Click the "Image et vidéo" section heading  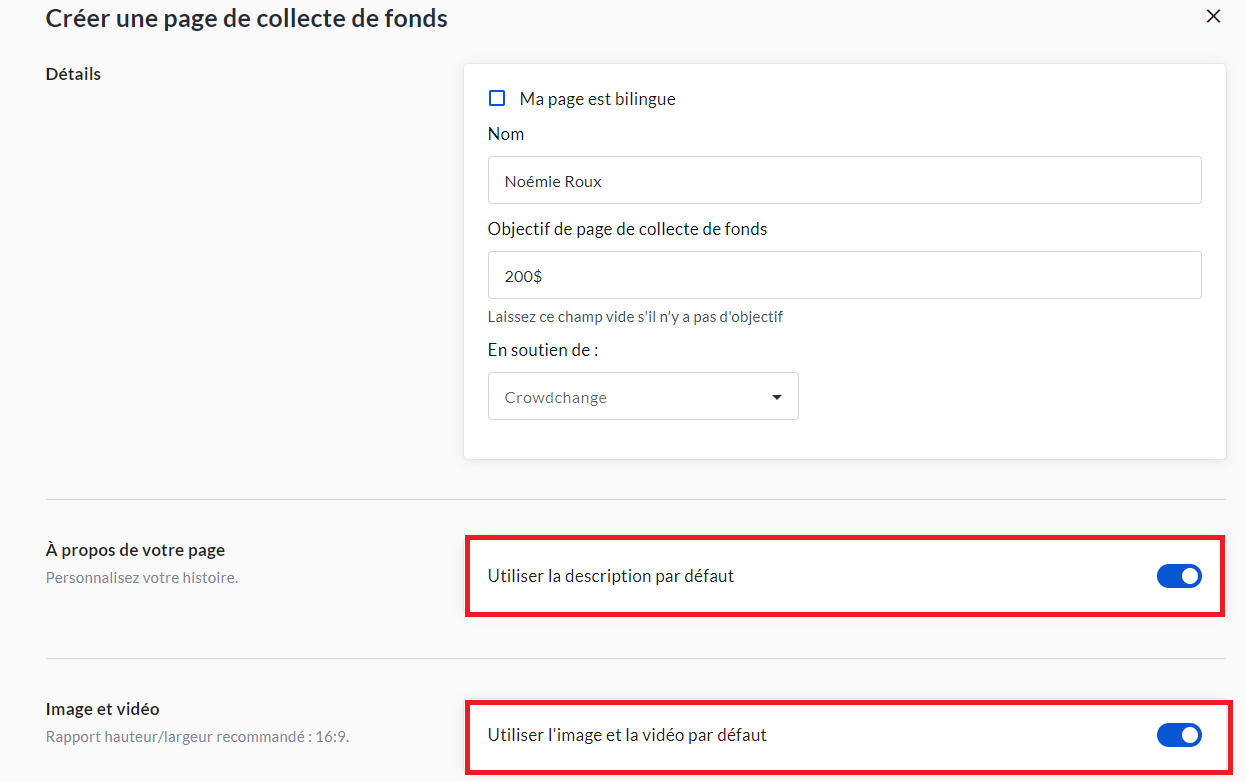(102, 709)
